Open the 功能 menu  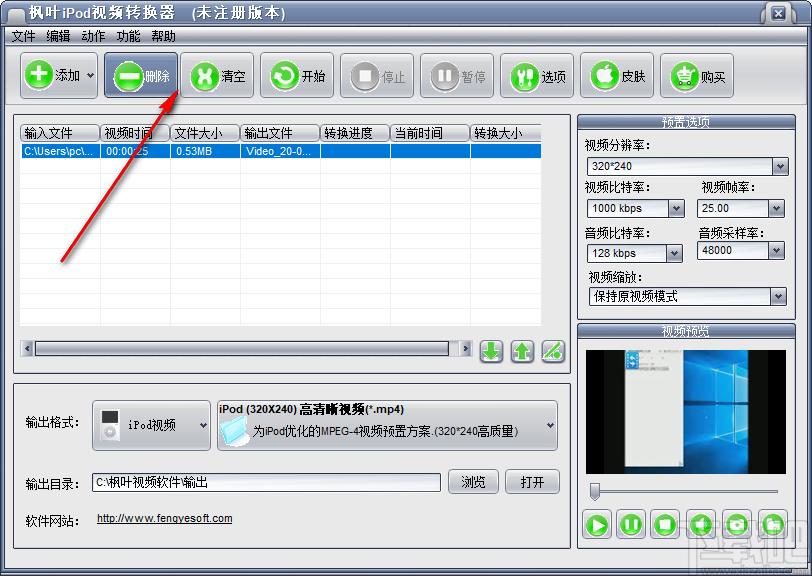click(x=128, y=36)
